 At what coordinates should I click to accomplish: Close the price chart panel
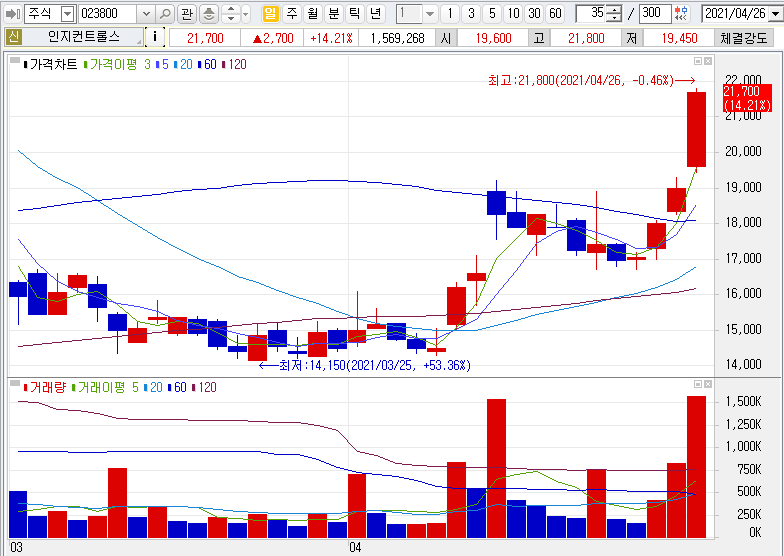pos(708,61)
